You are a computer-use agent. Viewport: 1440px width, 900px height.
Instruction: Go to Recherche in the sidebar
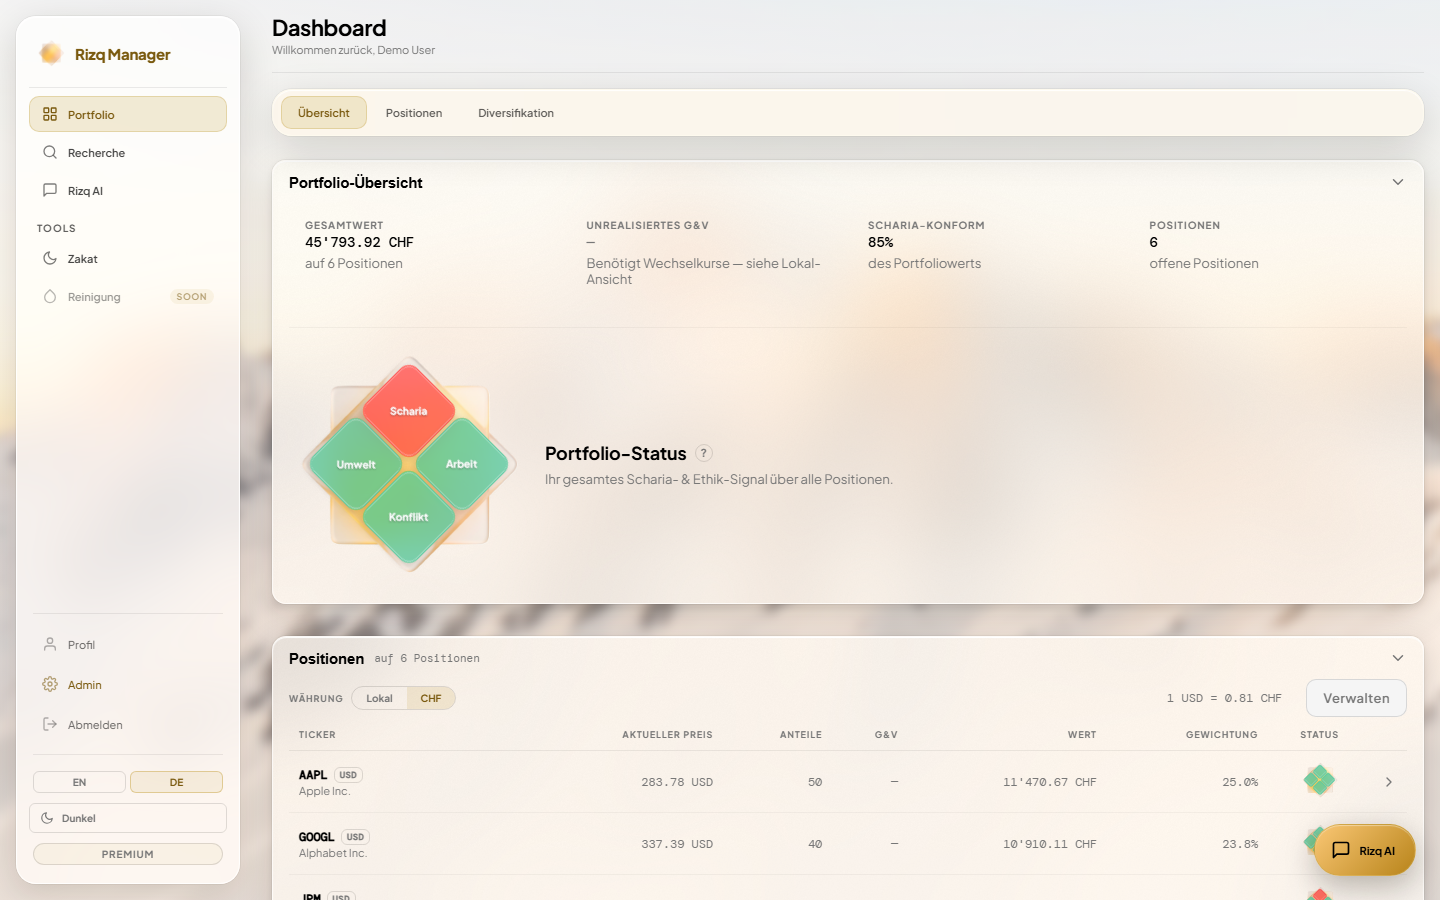pos(128,152)
